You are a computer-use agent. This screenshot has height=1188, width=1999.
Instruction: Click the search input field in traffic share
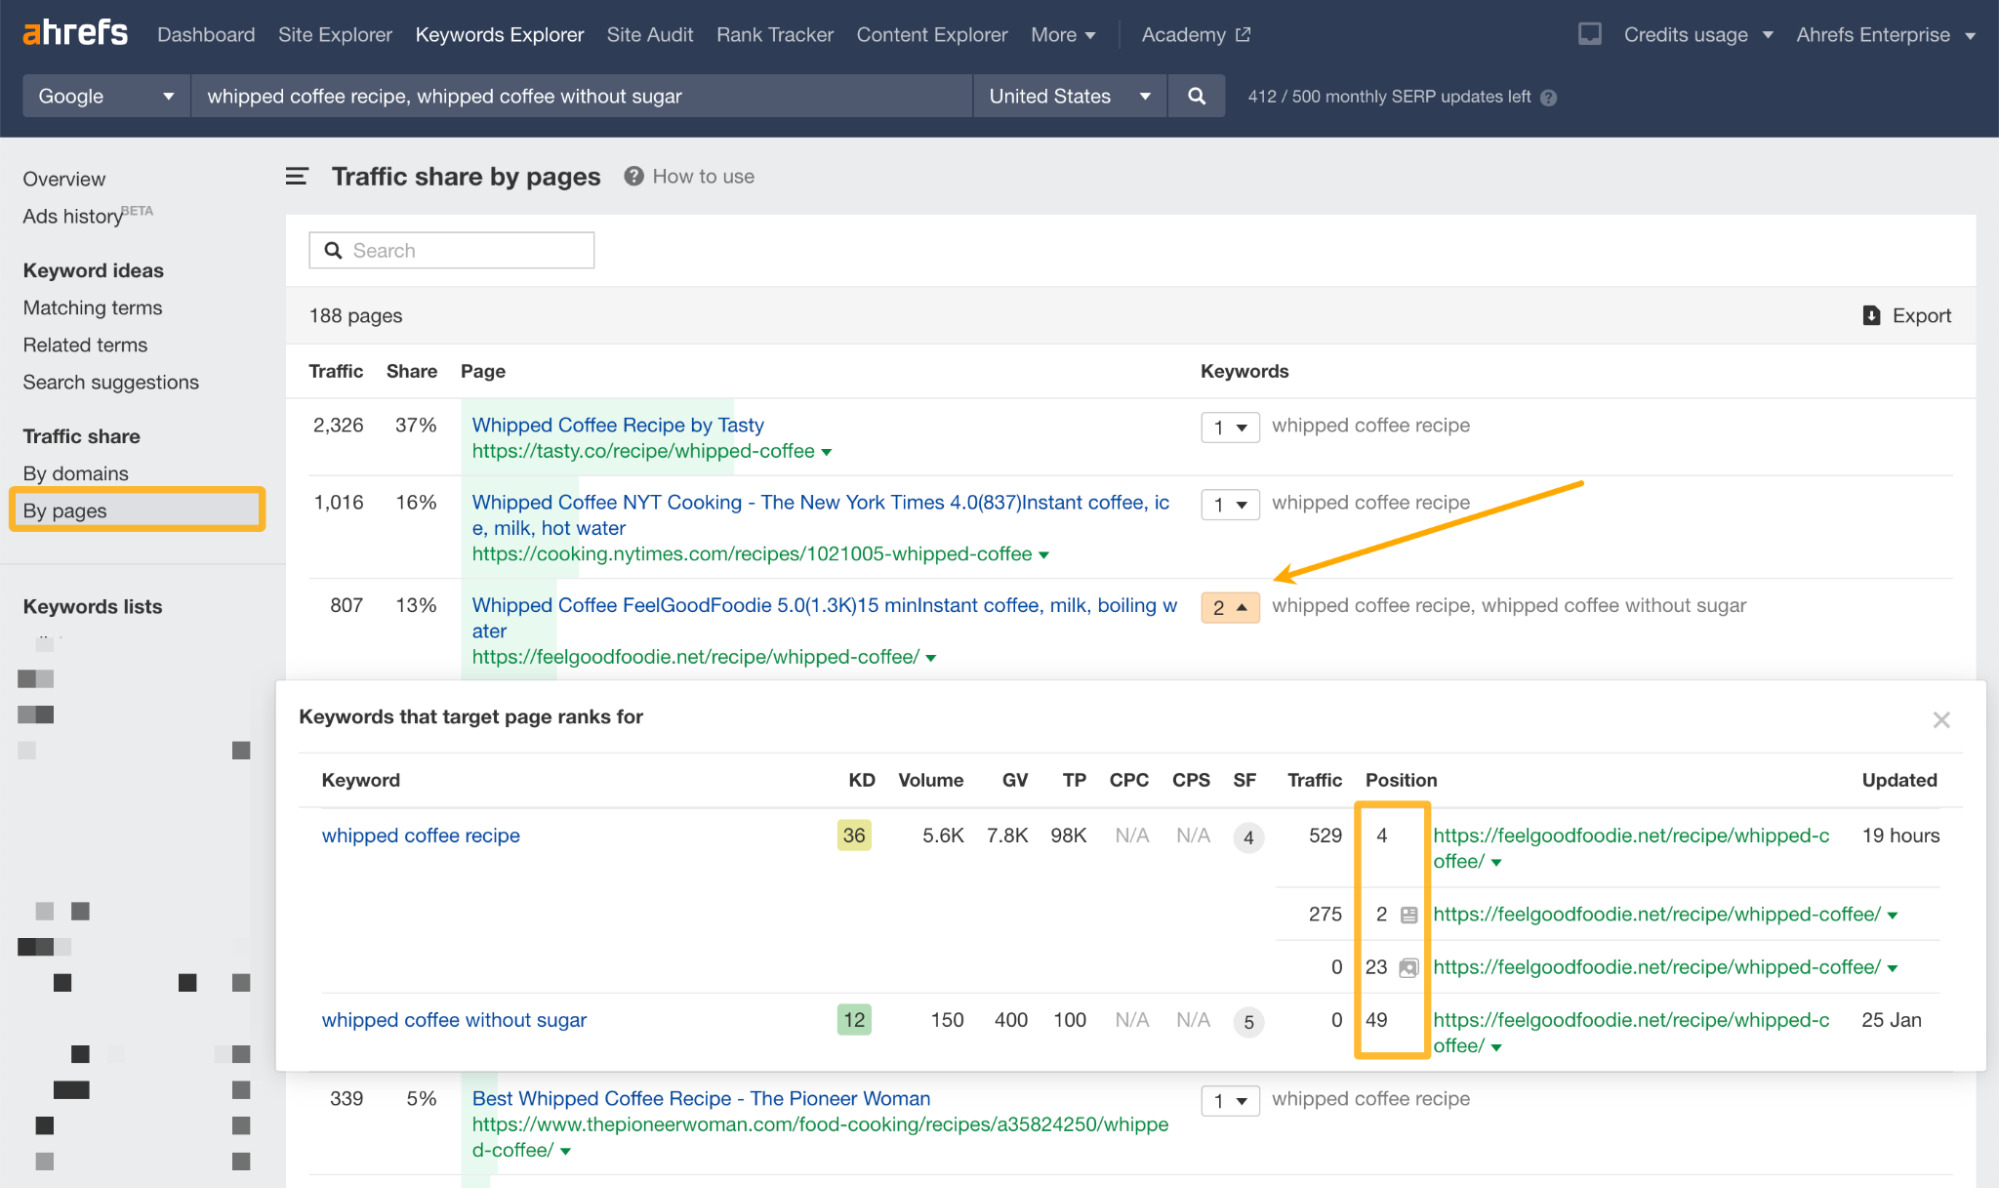click(x=451, y=250)
